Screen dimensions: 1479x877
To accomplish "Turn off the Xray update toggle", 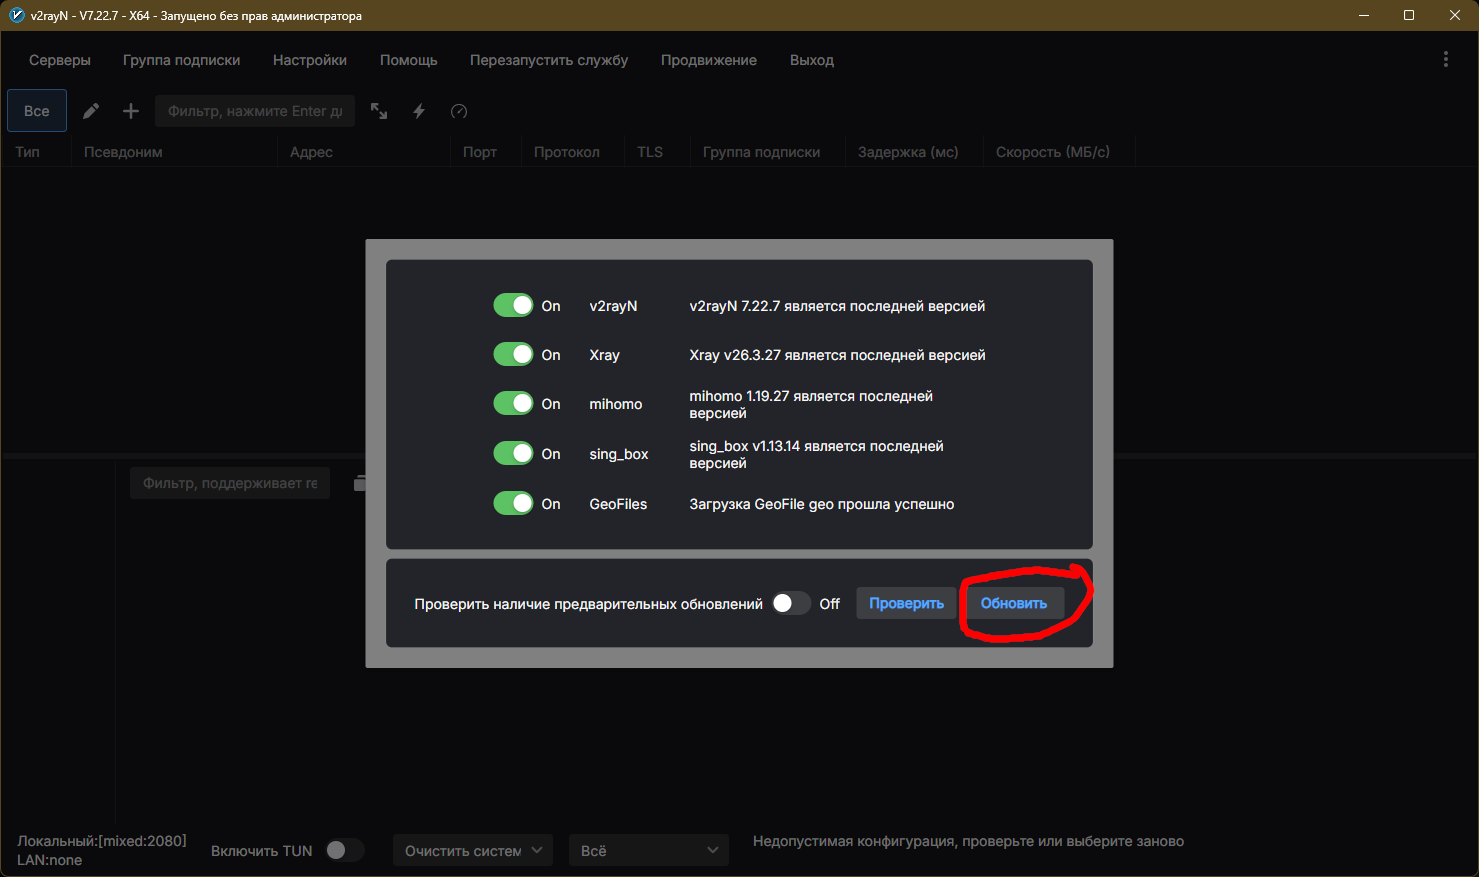I will click(514, 354).
